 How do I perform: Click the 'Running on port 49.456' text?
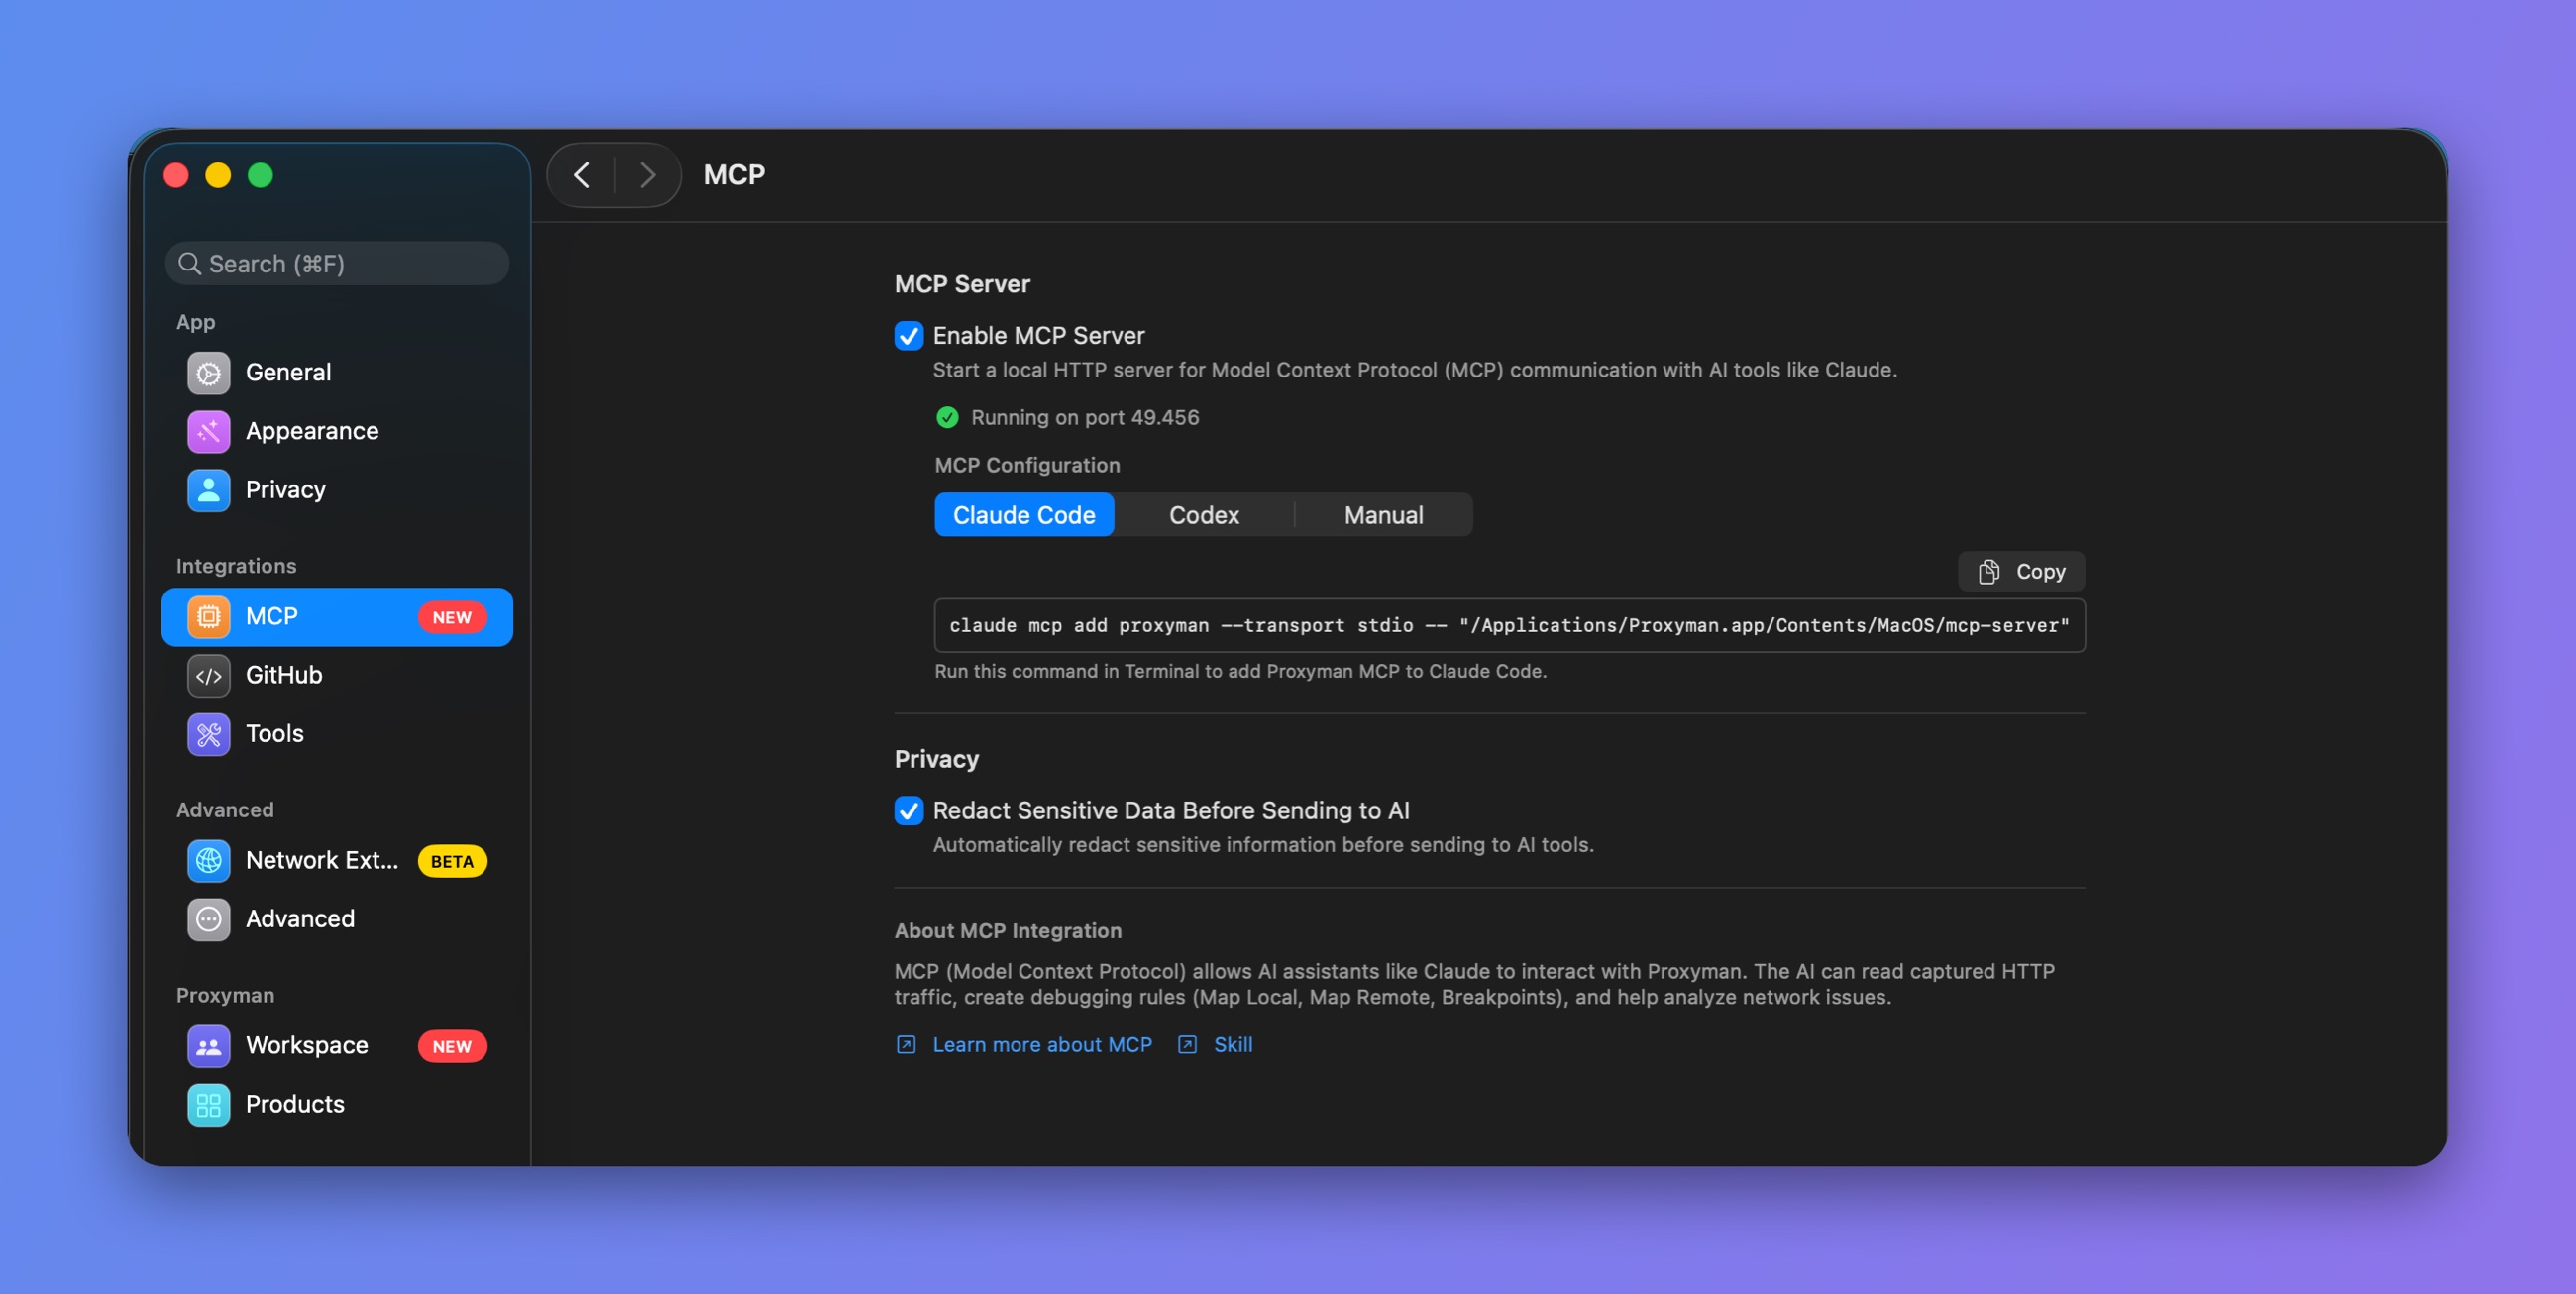click(1084, 418)
